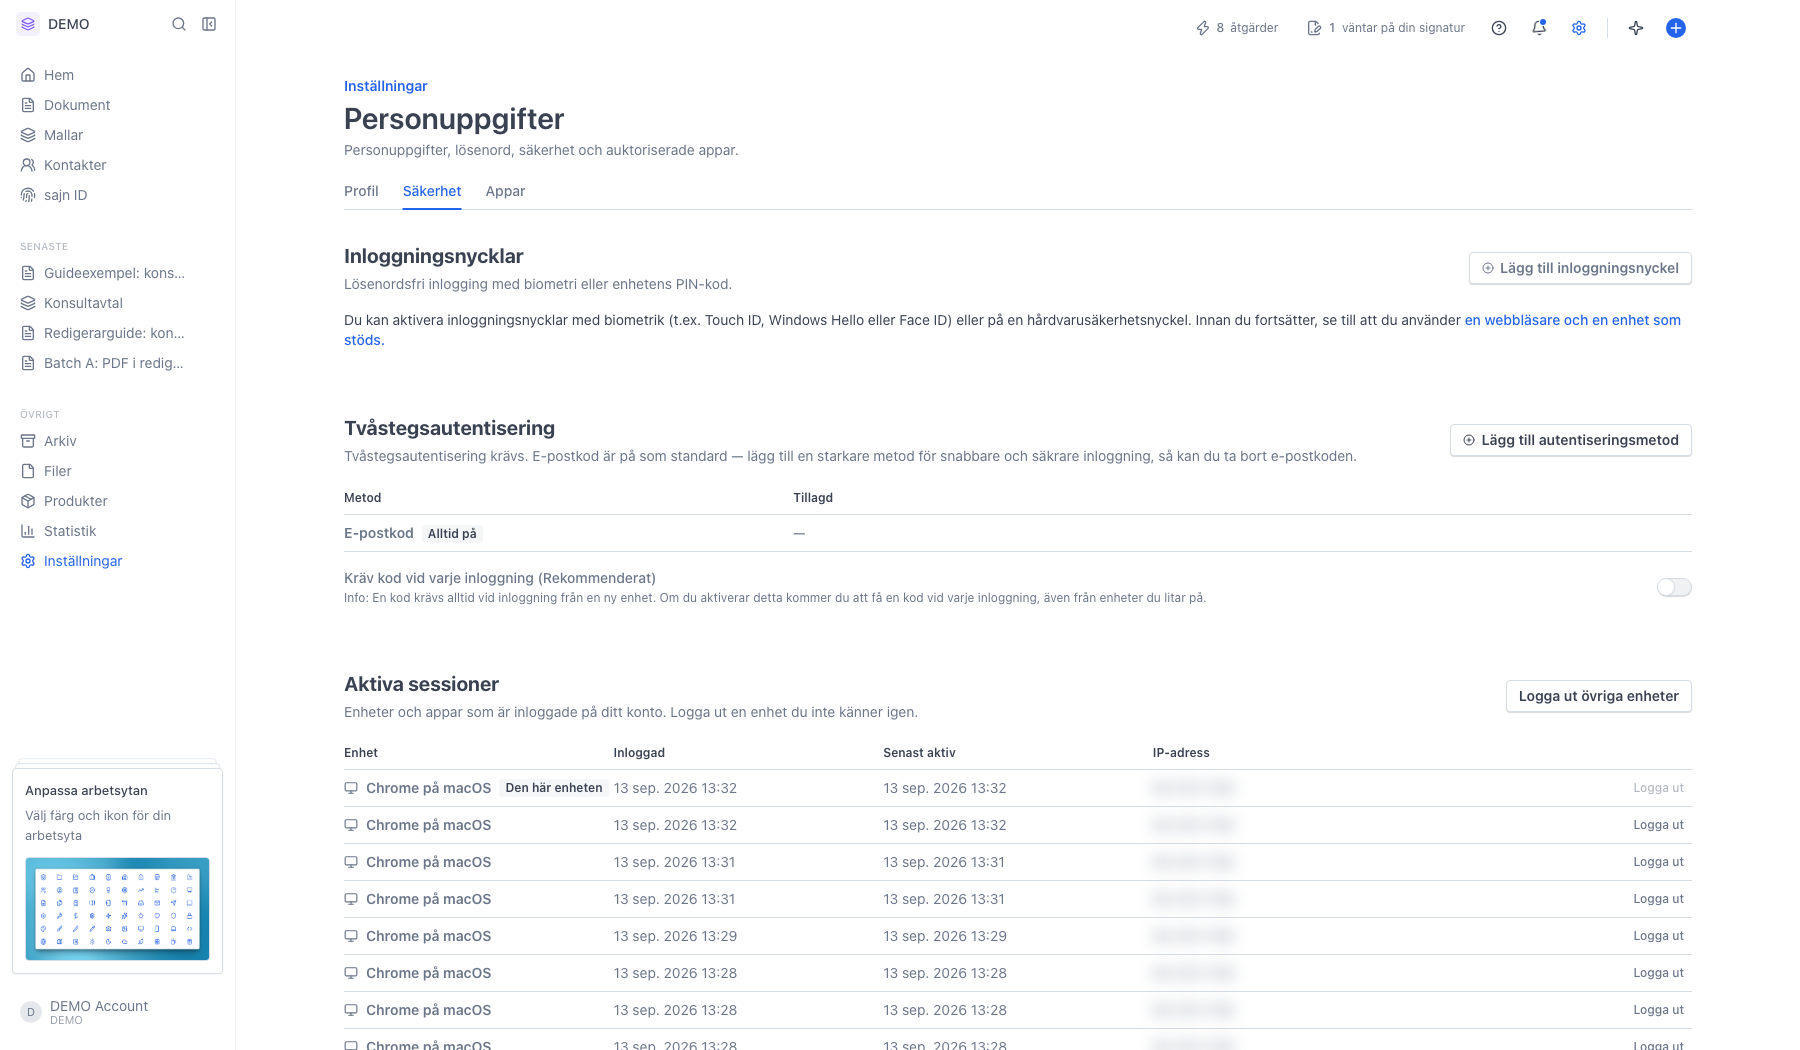This screenshot has width=1800, height=1050.
Task: Click the Den här enheten label
Action: click(554, 788)
